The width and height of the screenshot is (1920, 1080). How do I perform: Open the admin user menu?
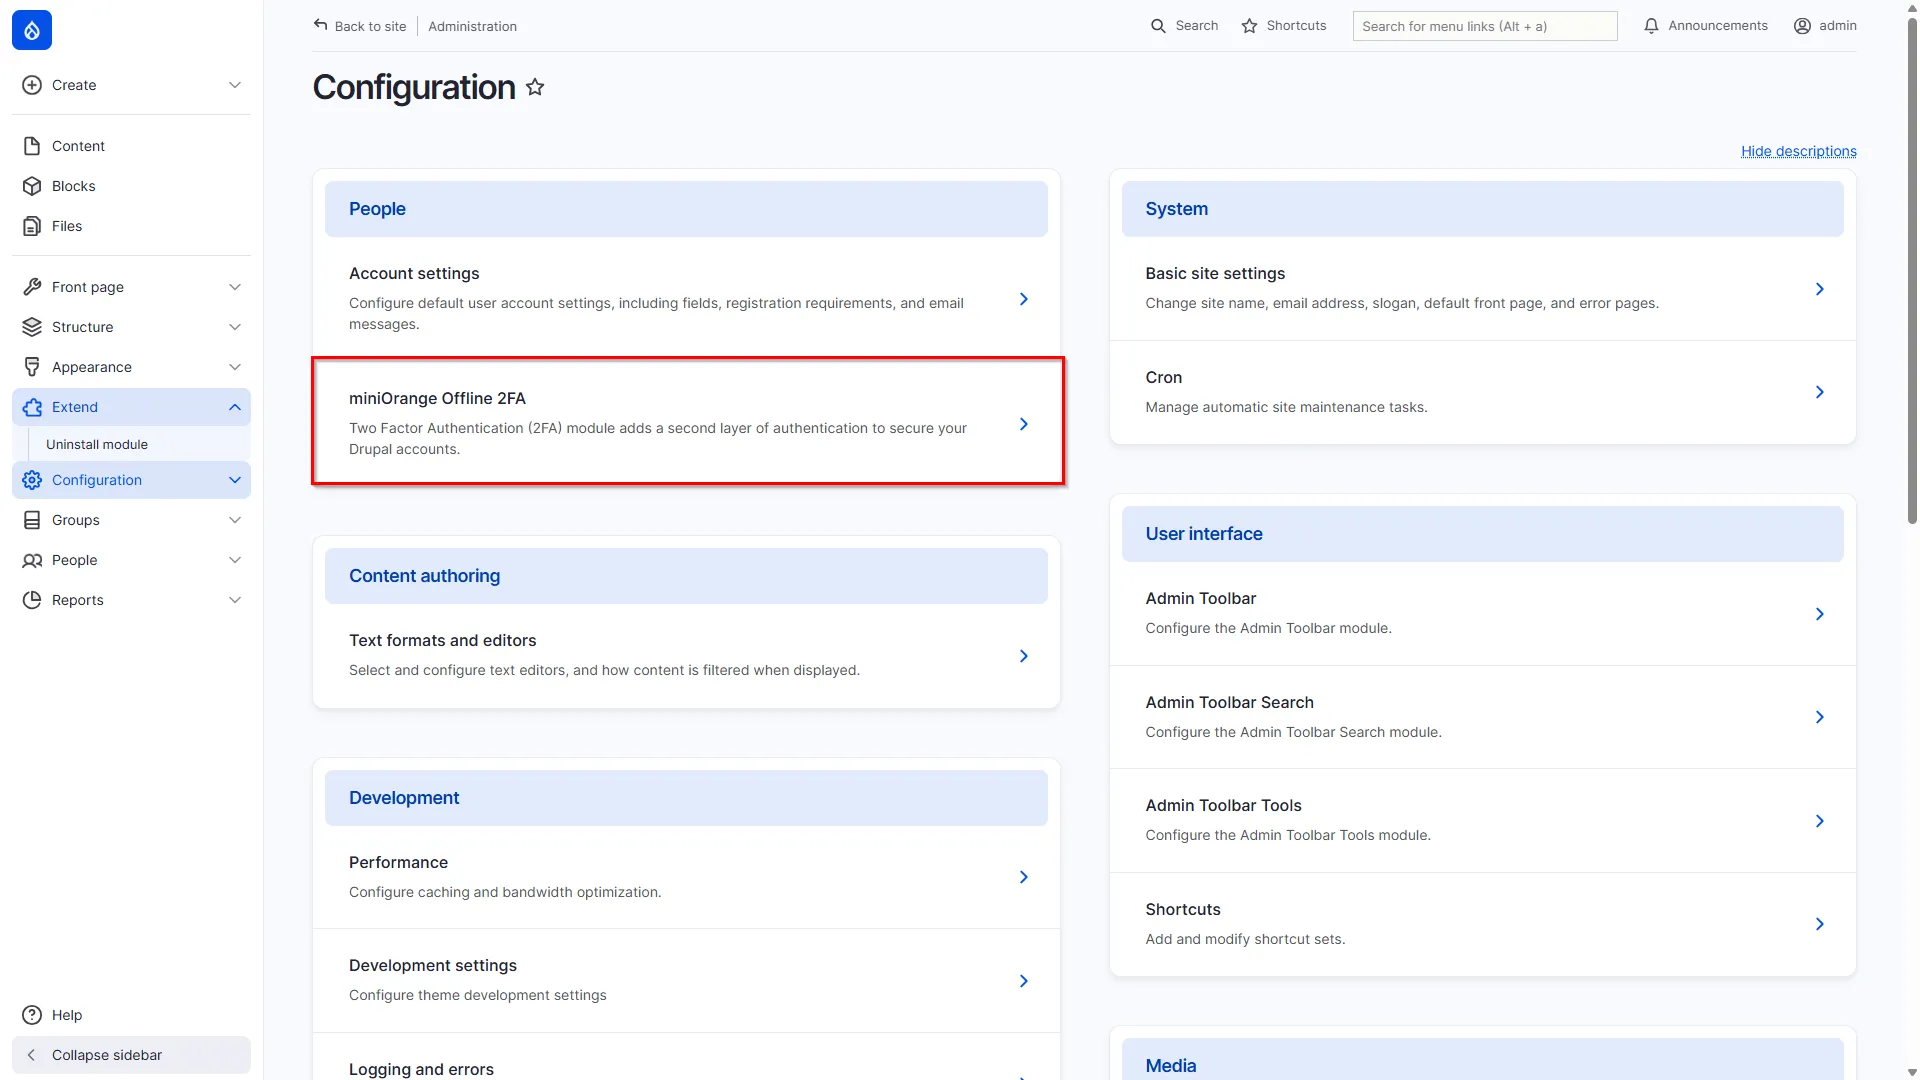coord(1825,26)
